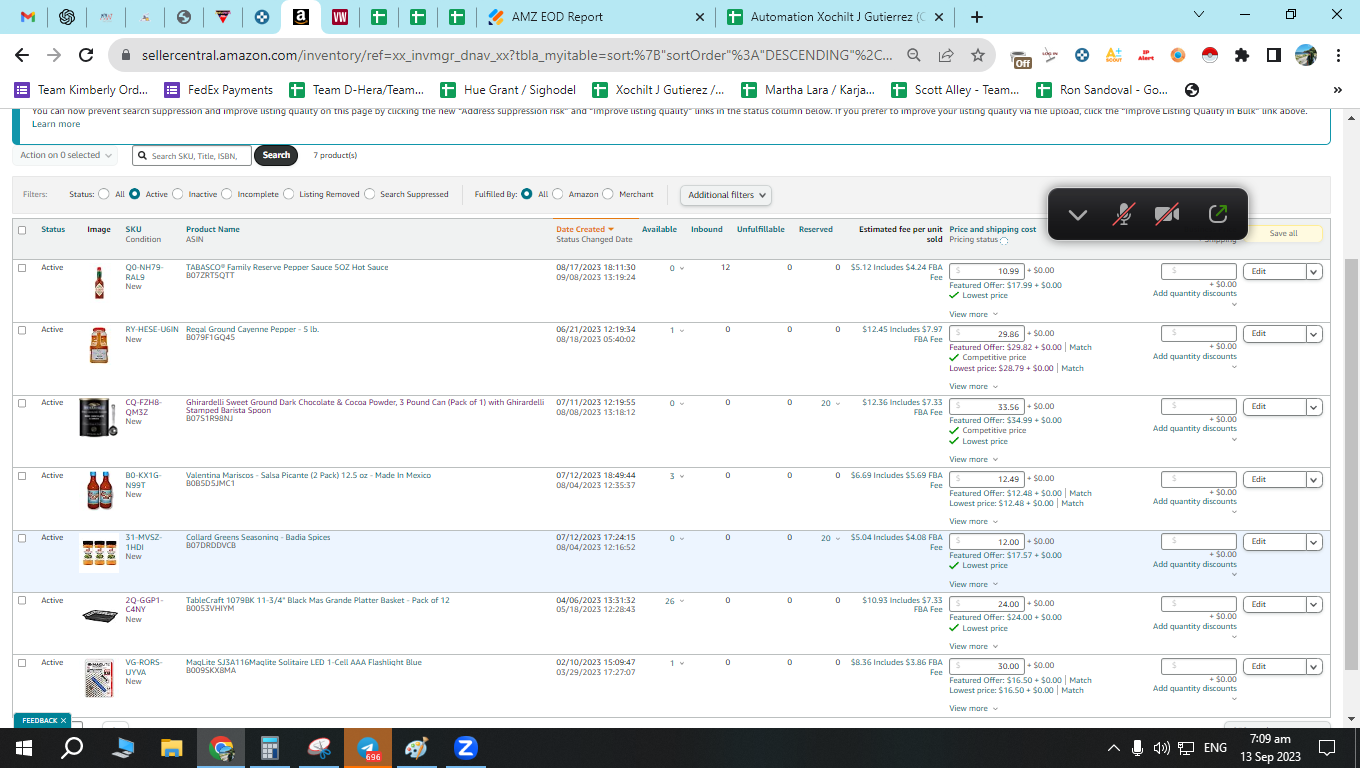Select the All status radio button
The height and width of the screenshot is (768, 1360).
(x=105, y=194)
